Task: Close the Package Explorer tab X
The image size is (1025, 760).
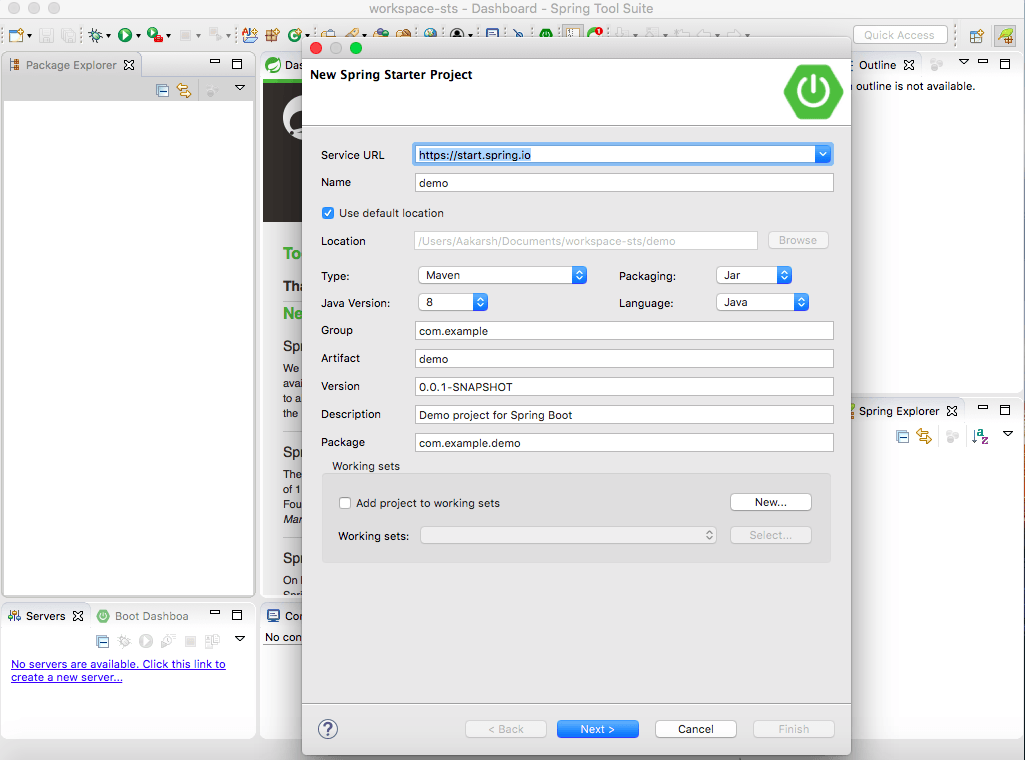Action: tap(129, 65)
